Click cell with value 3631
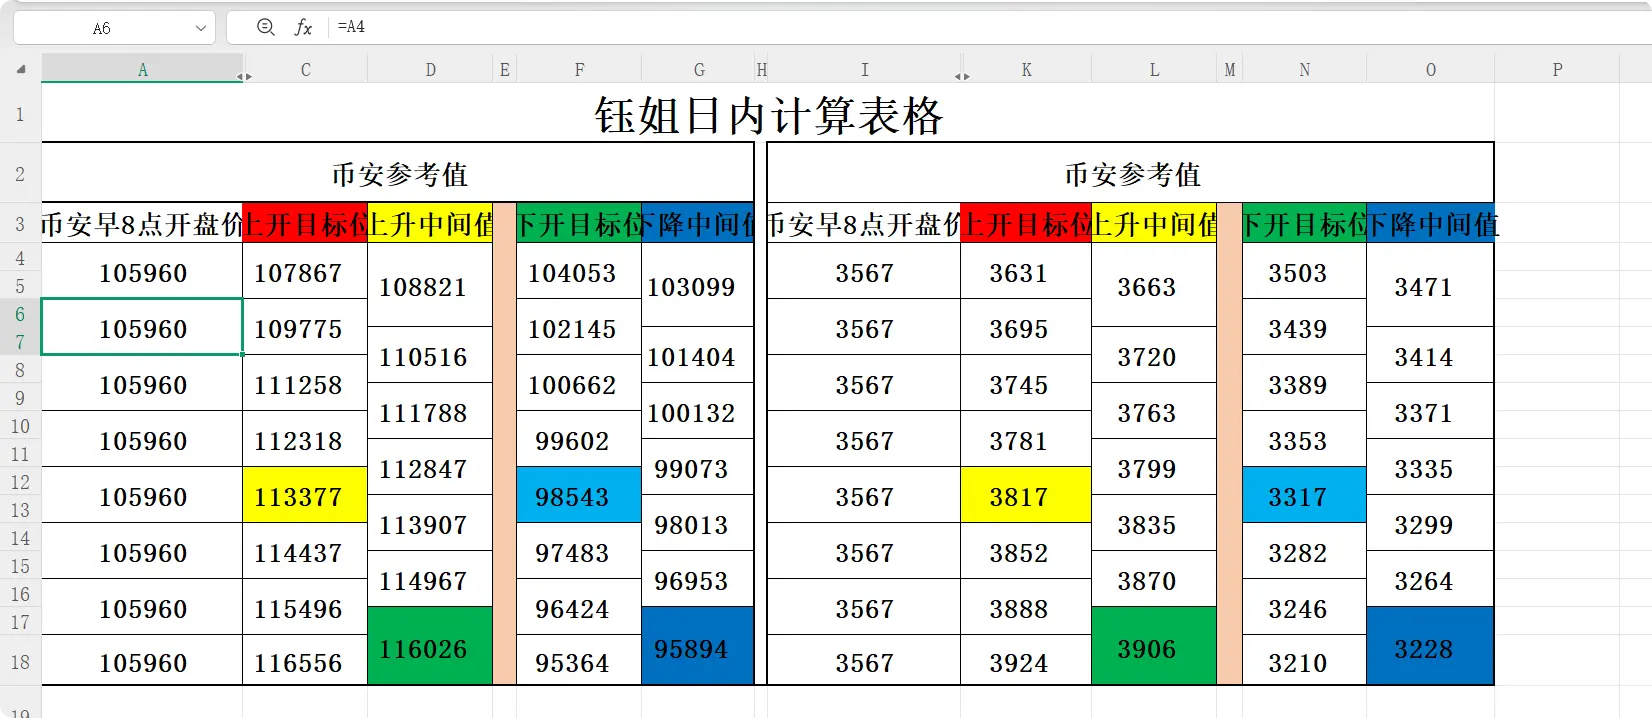 coord(1026,271)
